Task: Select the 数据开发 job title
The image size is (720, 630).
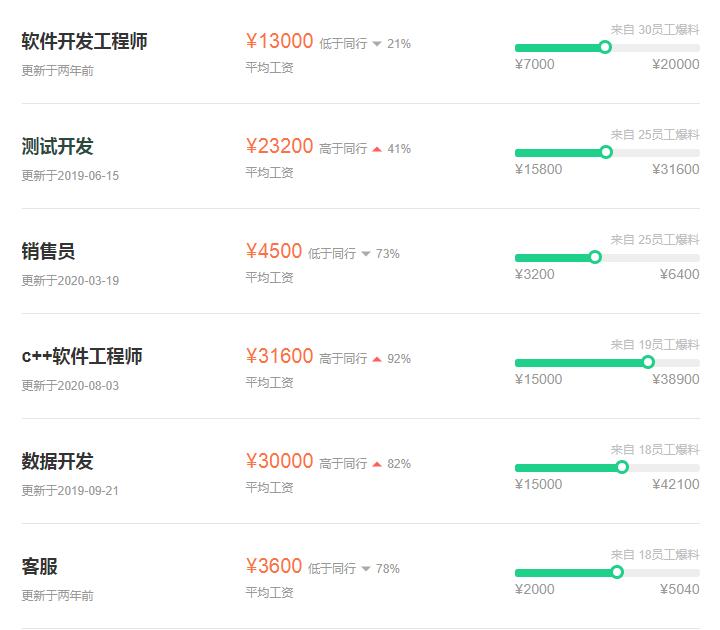Action: 57,462
